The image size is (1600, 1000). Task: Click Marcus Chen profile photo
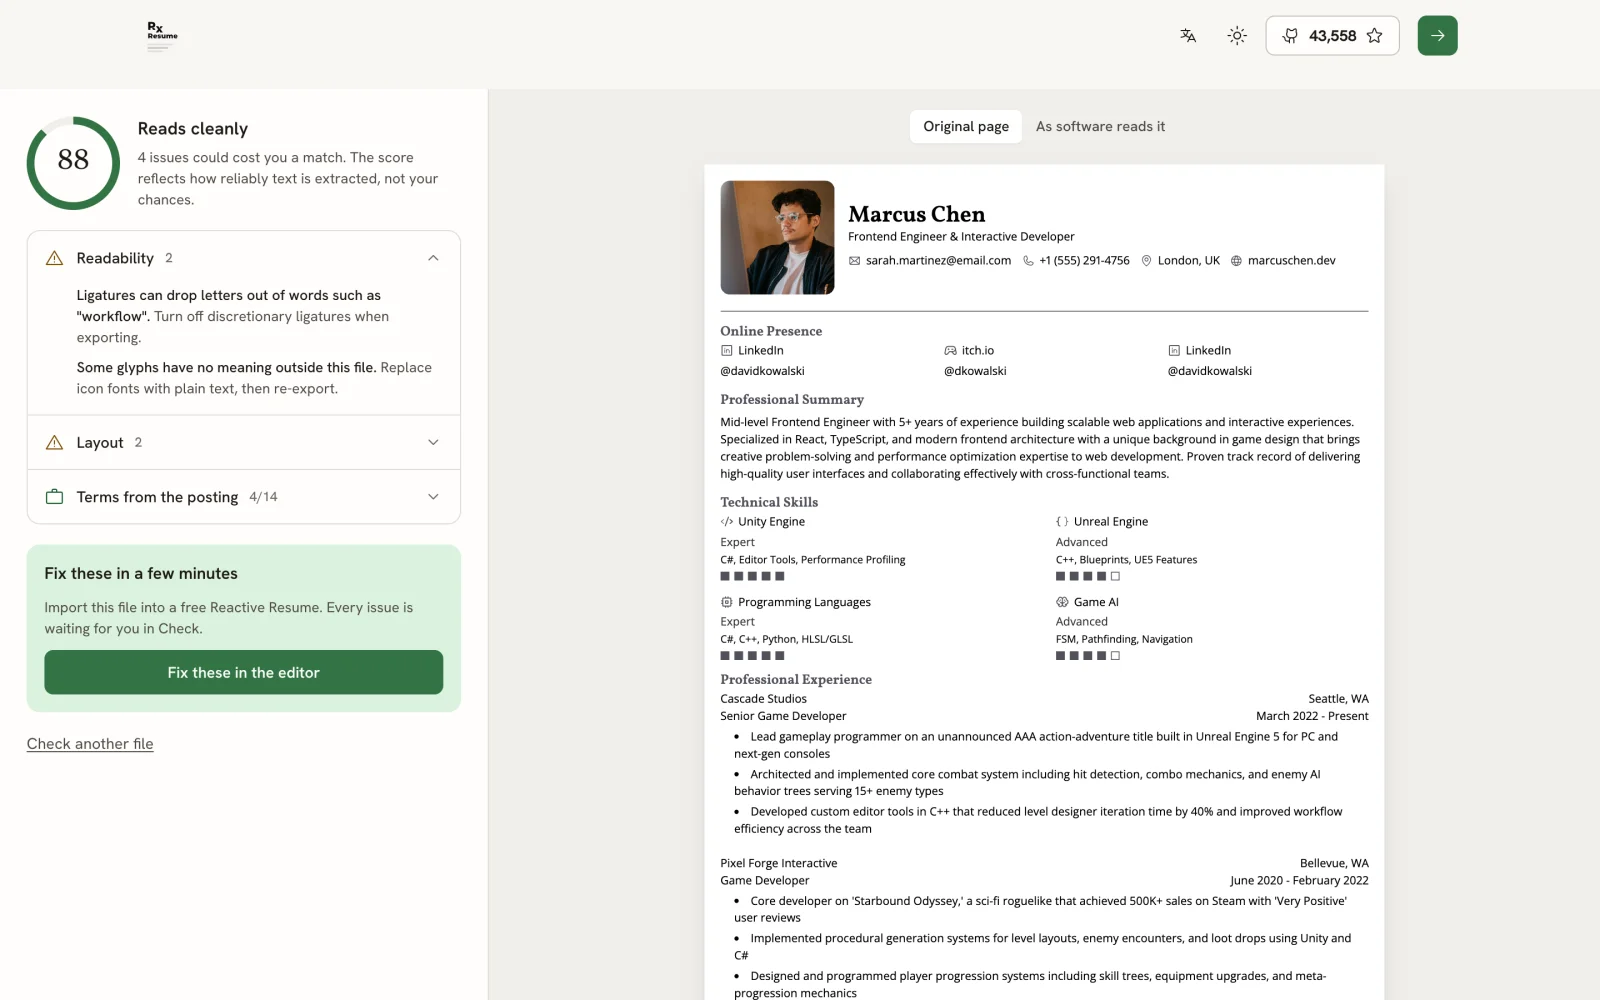[777, 237]
